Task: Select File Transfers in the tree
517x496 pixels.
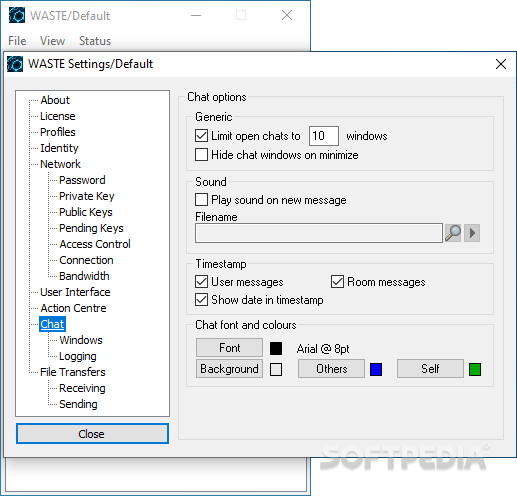Action: click(73, 372)
